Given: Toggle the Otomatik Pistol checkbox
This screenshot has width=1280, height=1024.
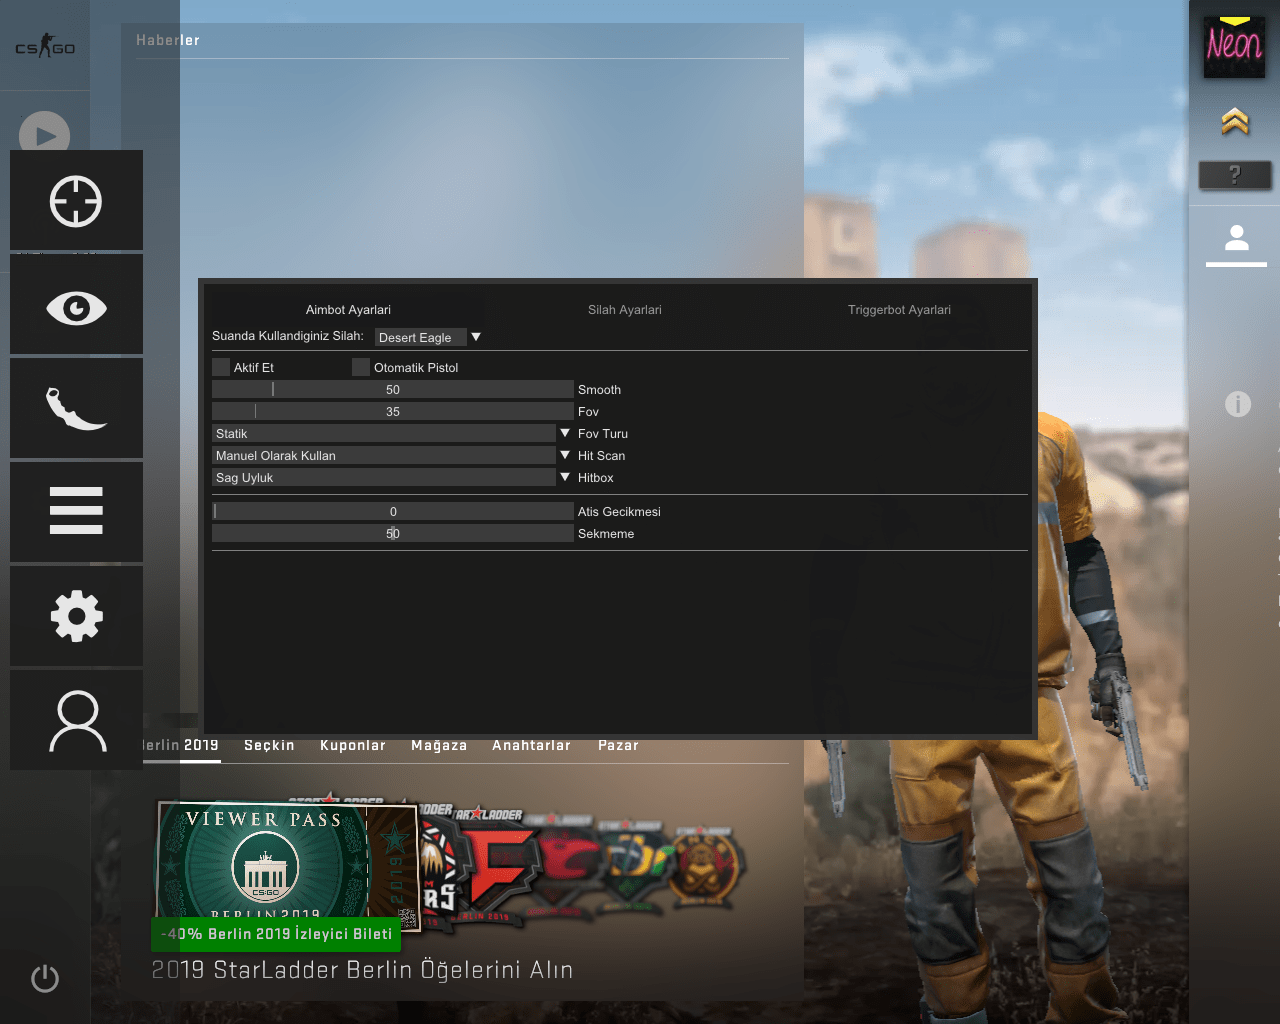Looking at the screenshot, I should pyautogui.click(x=361, y=367).
